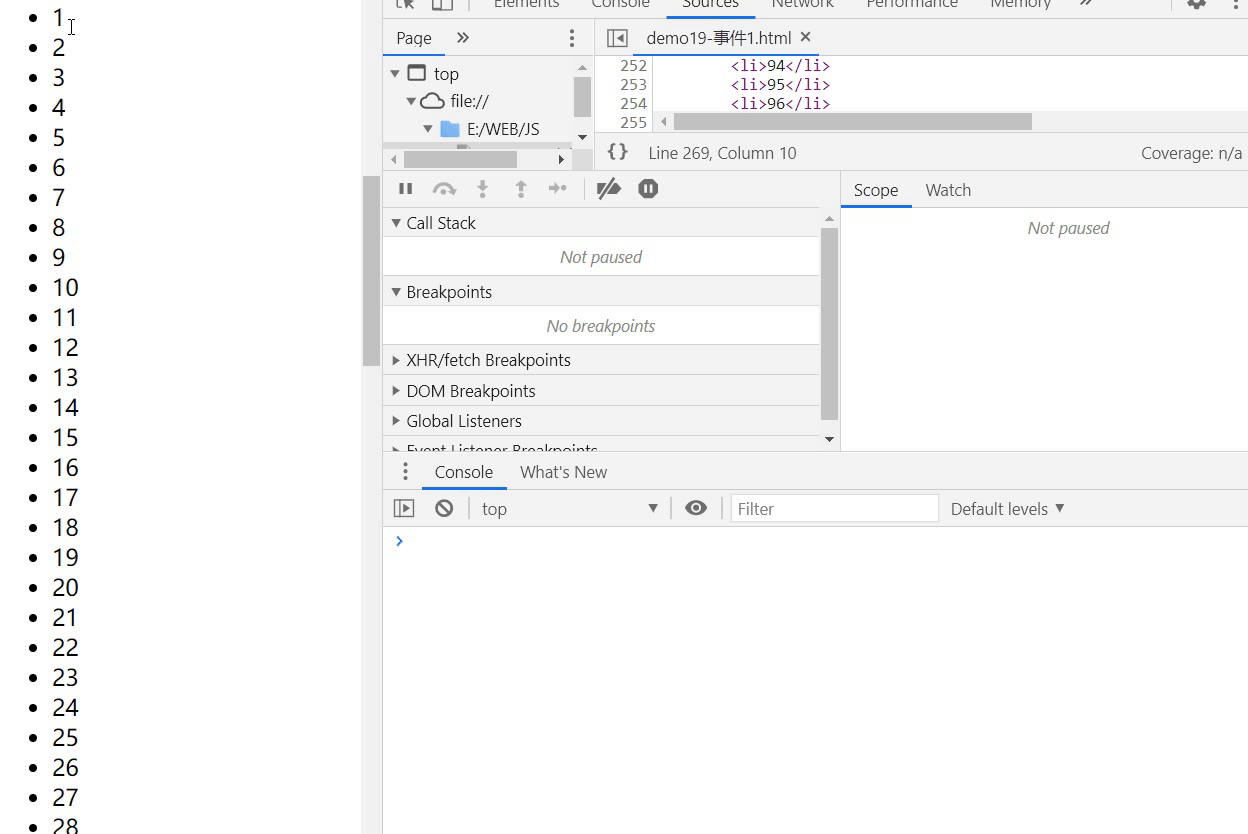Open the What's New drawer tab
Image resolution: width=1248 pixels, height=834 pixels.
click(x=563, y=472)
